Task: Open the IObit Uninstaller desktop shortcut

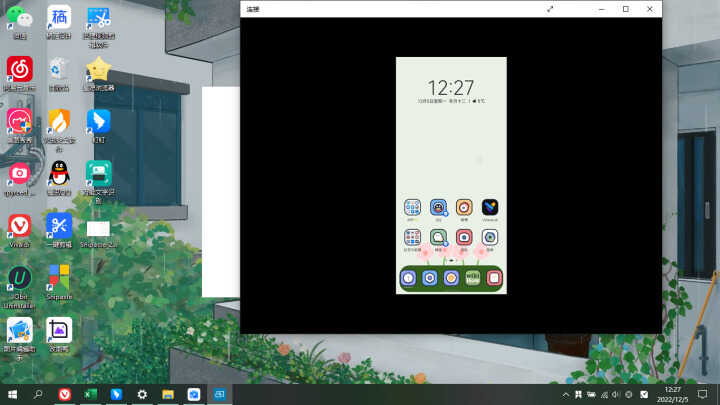Action: pyautogui.click(x=20, y=287)
